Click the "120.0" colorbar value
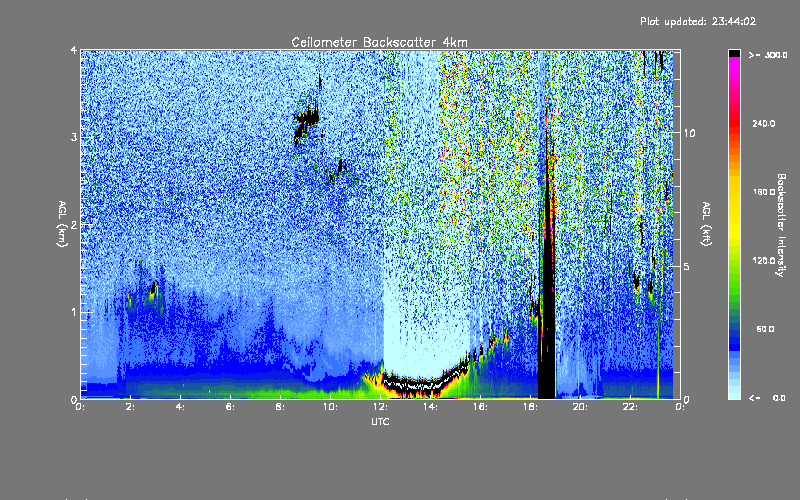 764,260
